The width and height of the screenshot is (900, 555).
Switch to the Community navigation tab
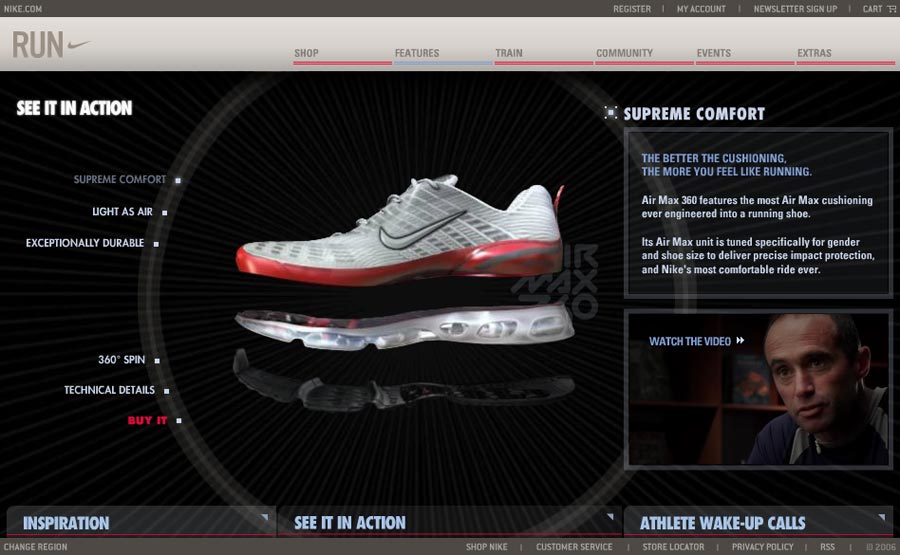pos(624,54)
